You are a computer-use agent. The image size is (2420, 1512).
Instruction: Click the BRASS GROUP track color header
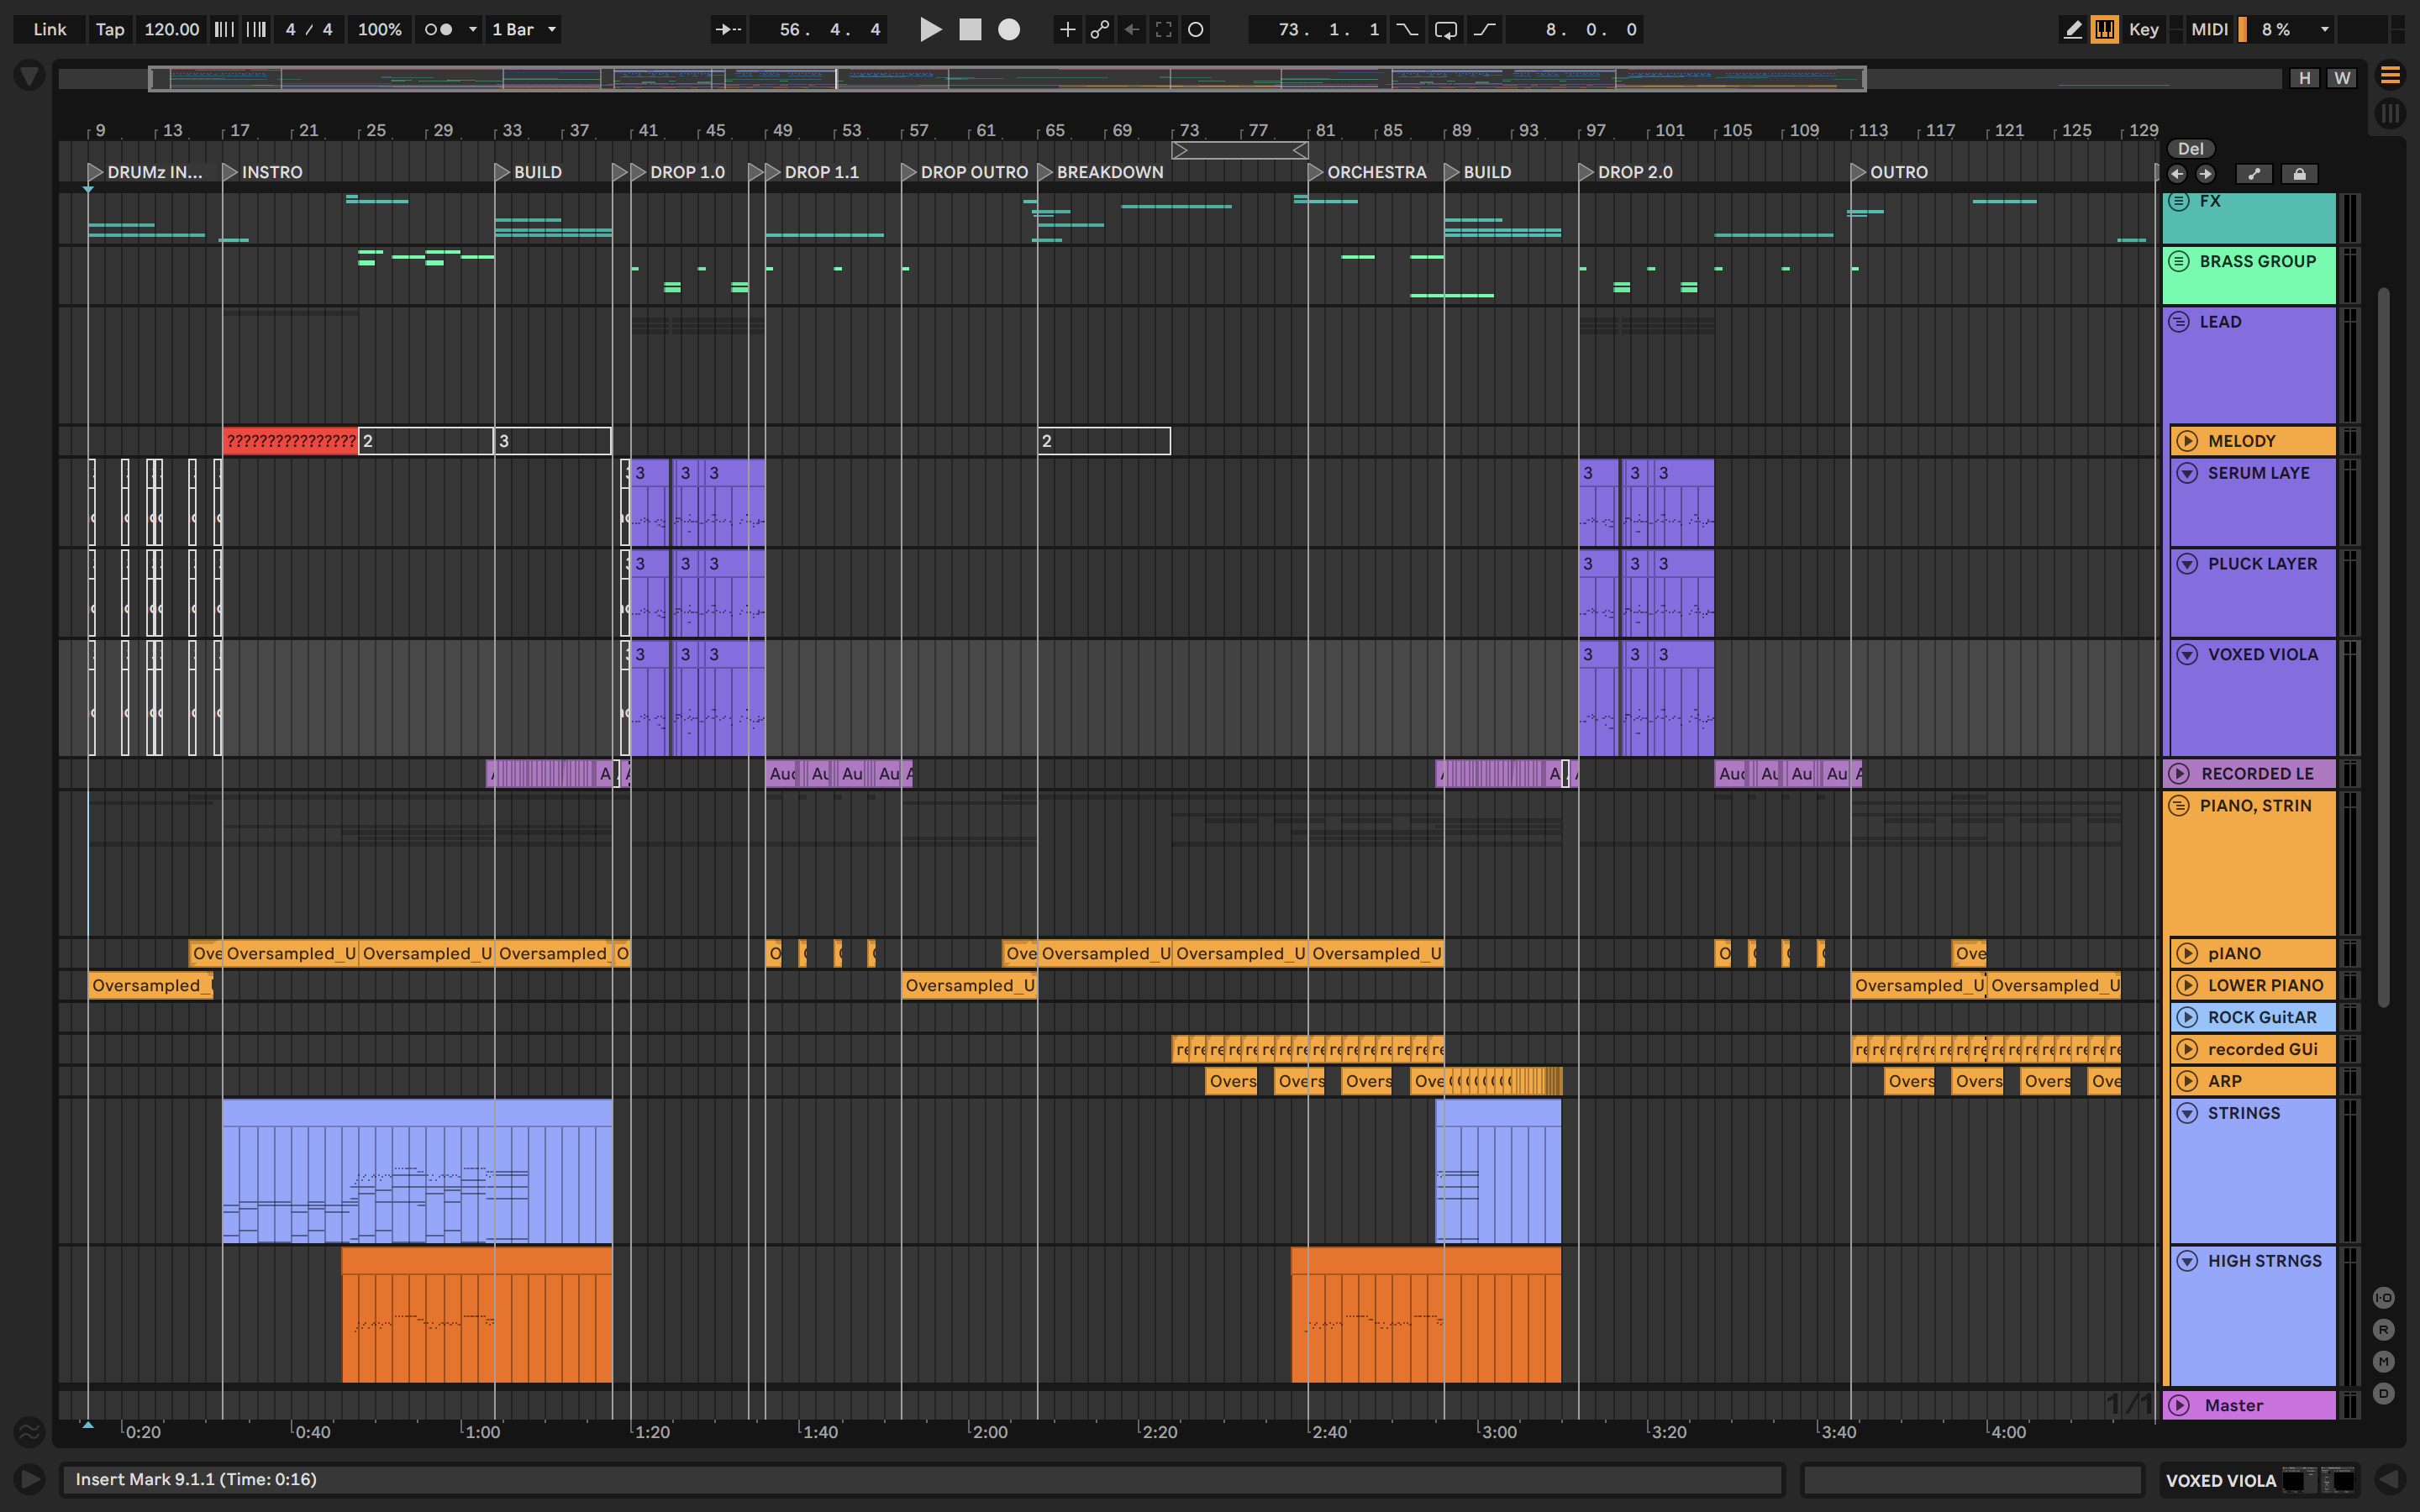pos(2257,262)
